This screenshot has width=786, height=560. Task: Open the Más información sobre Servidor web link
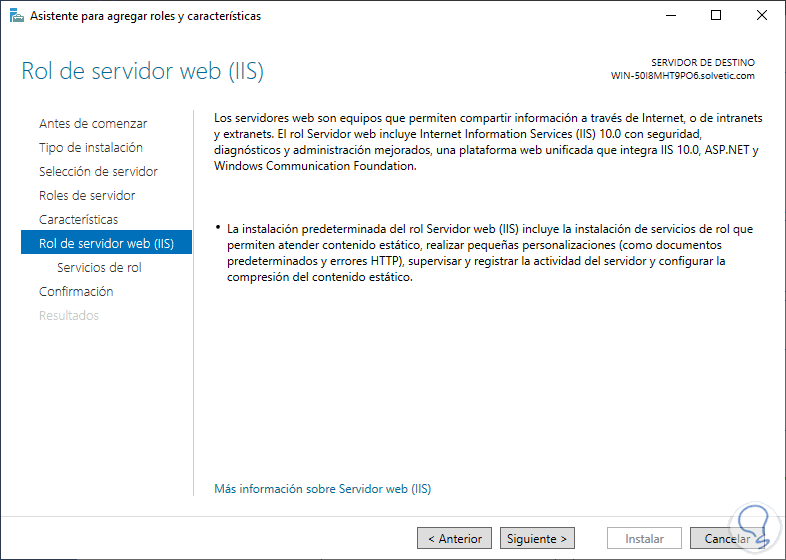(323, 489)
